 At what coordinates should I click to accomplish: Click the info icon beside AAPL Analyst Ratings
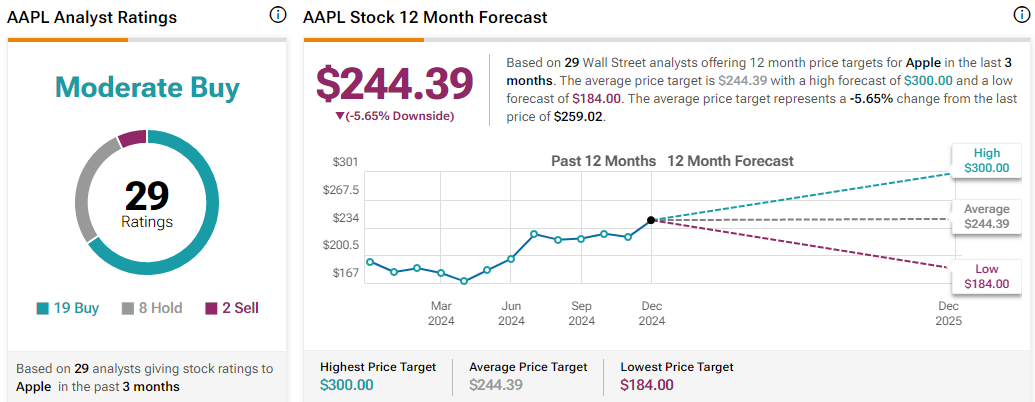[278, 16]
